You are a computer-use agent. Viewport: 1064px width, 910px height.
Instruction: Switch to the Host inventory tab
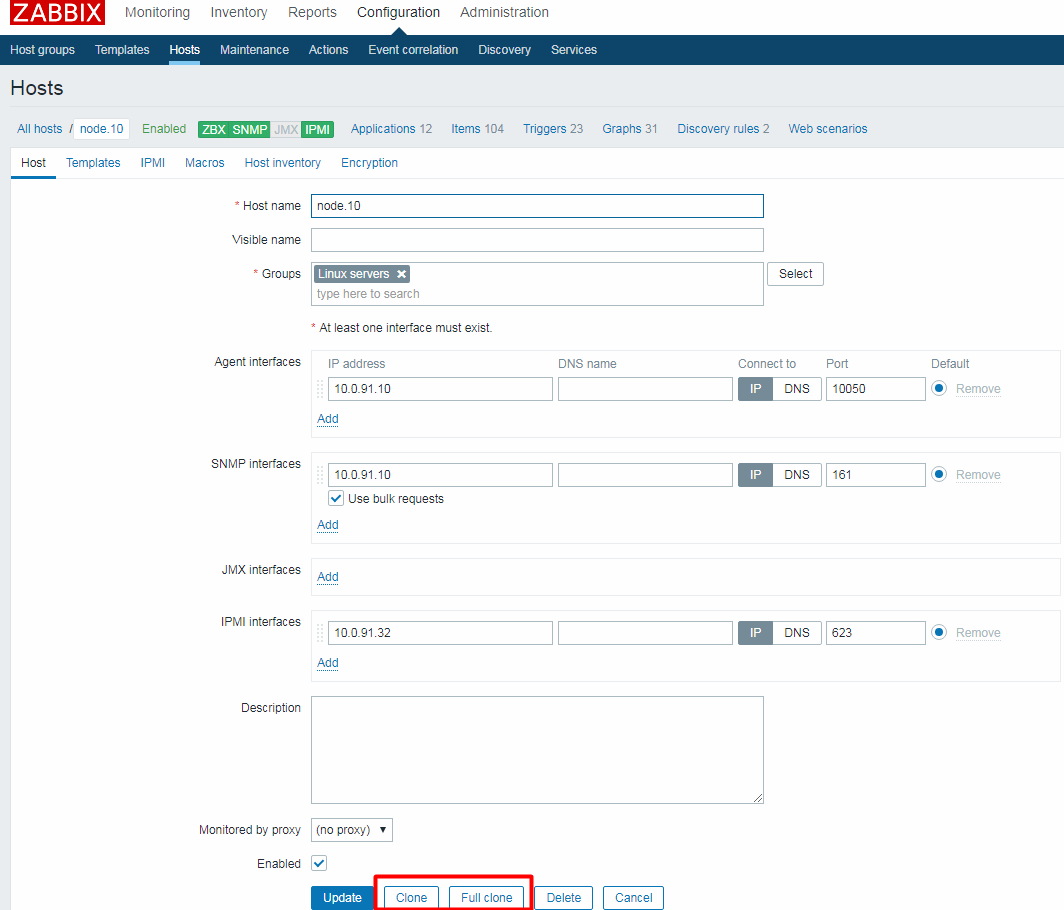(x=282, y=163)
